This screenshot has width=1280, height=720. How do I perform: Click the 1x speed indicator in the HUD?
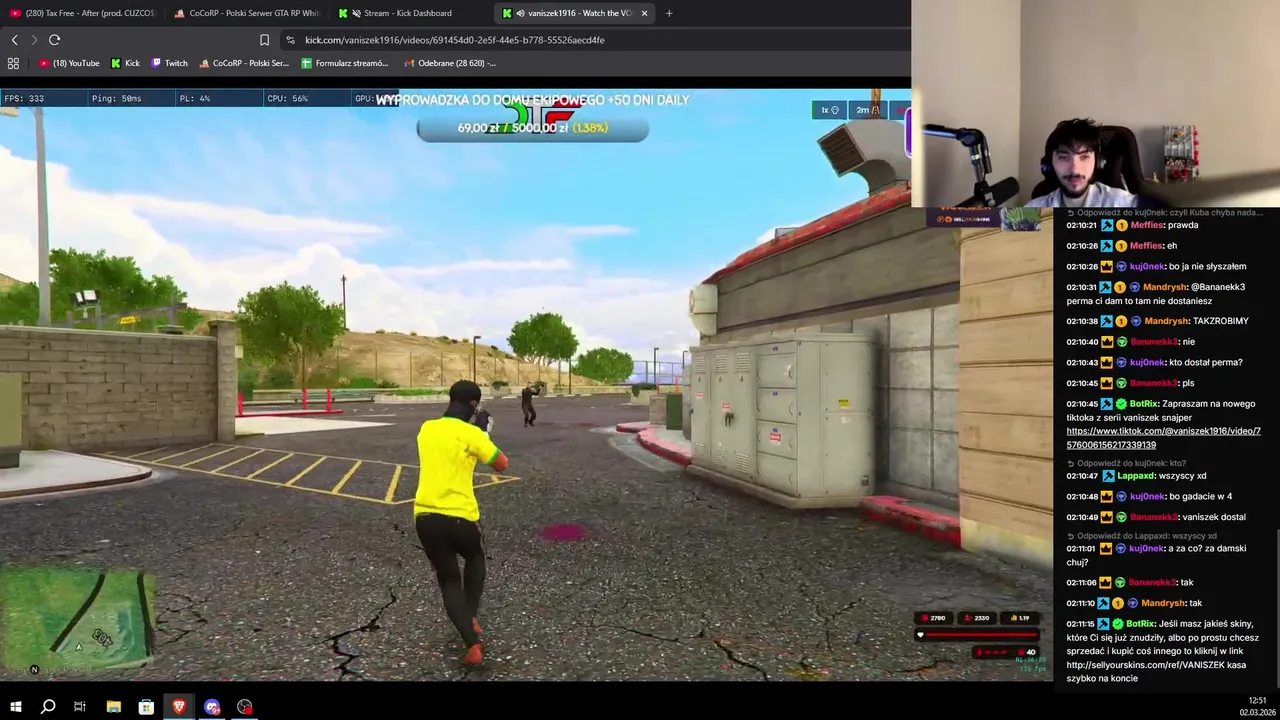830,110
